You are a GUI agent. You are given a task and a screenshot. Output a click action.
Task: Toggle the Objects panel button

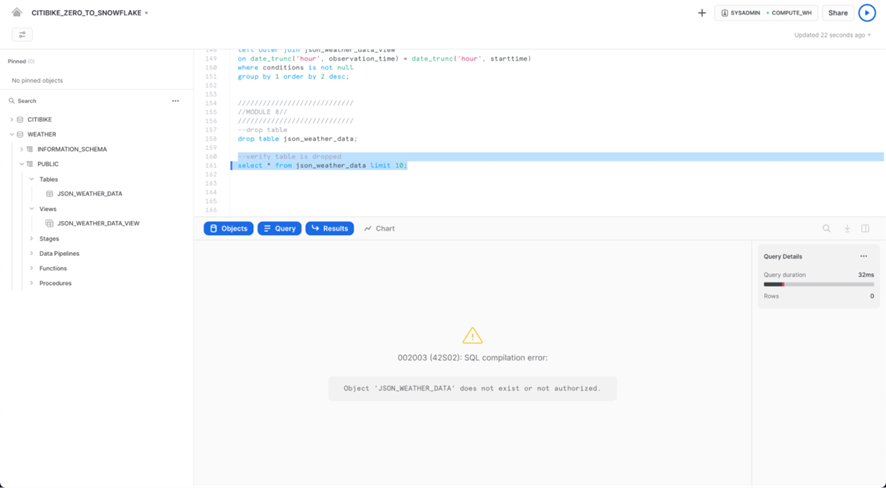click(x=228, y=229)
